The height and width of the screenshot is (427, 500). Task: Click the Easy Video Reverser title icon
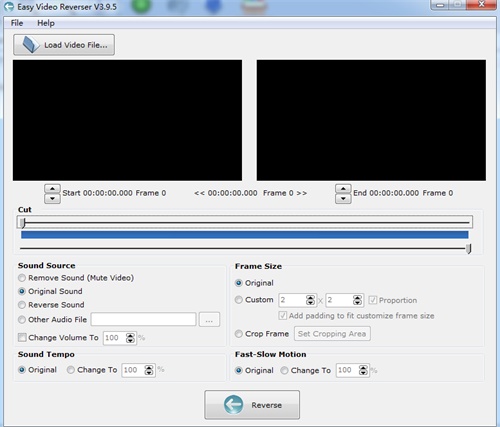pos(9,6)
